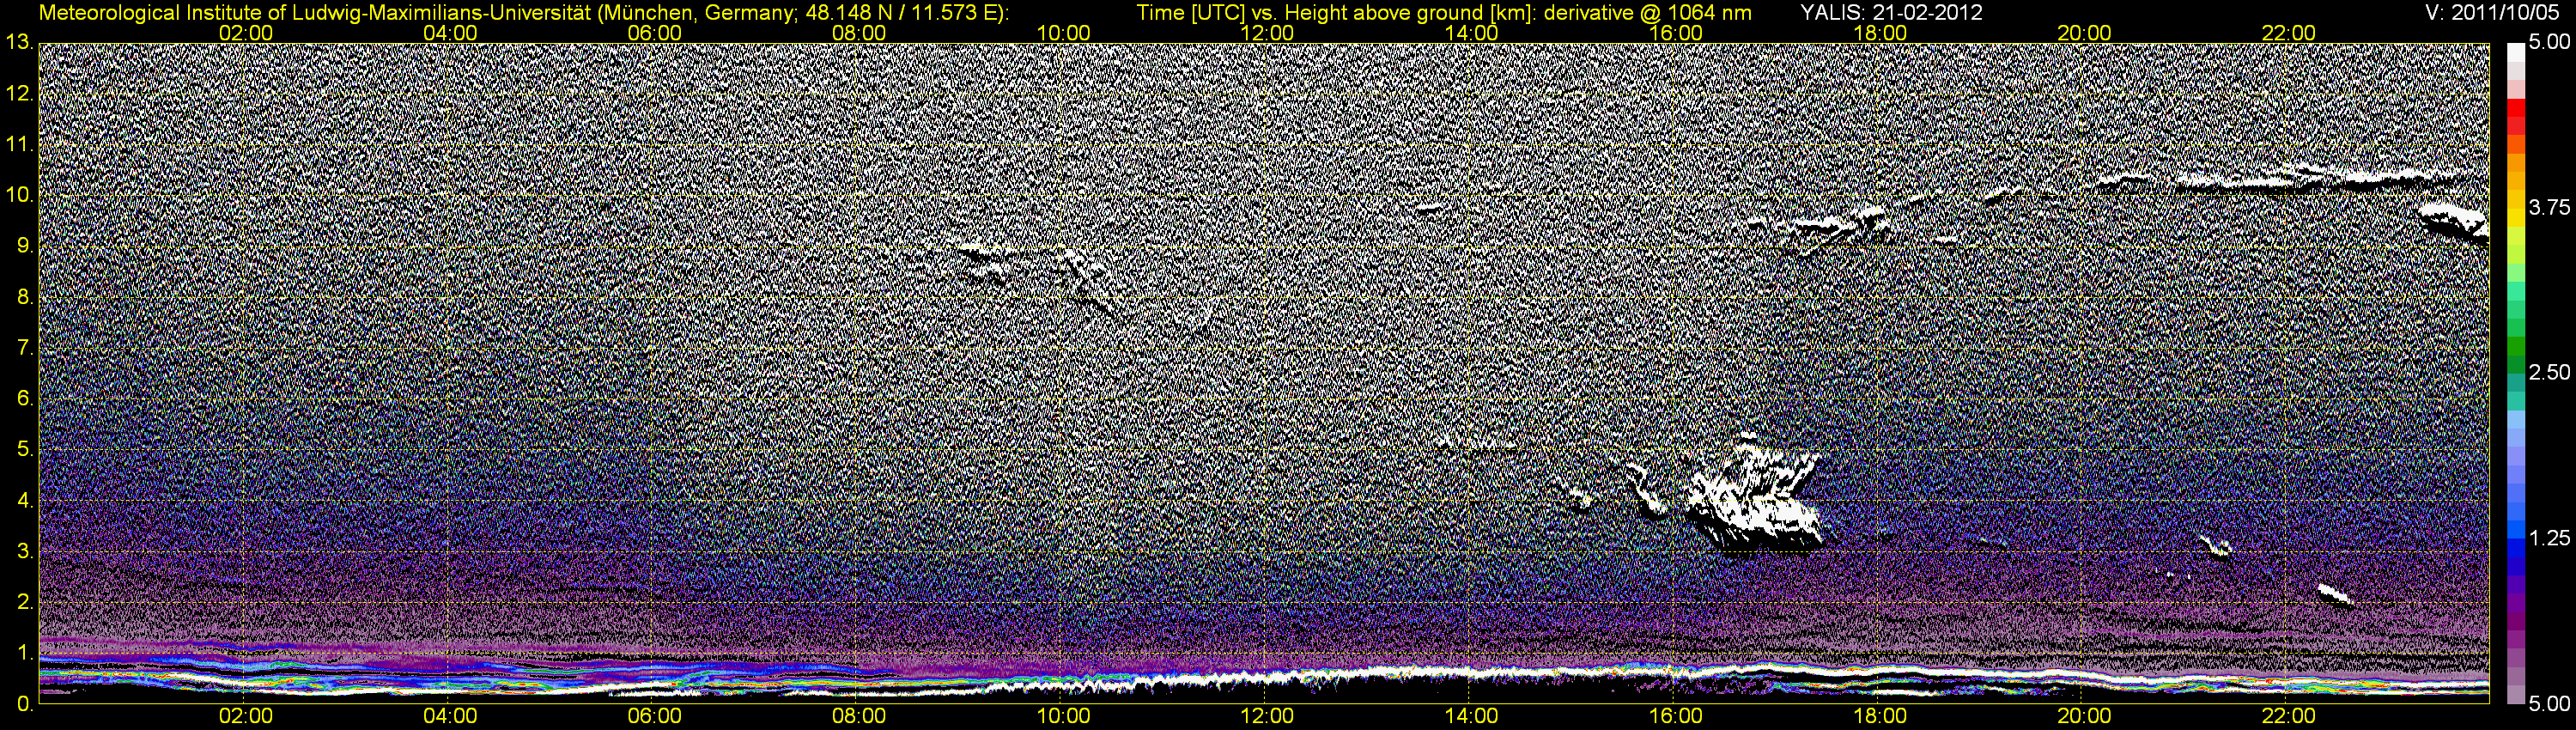Click the 02:00 label on the top time axis

(x=246, y=33)
